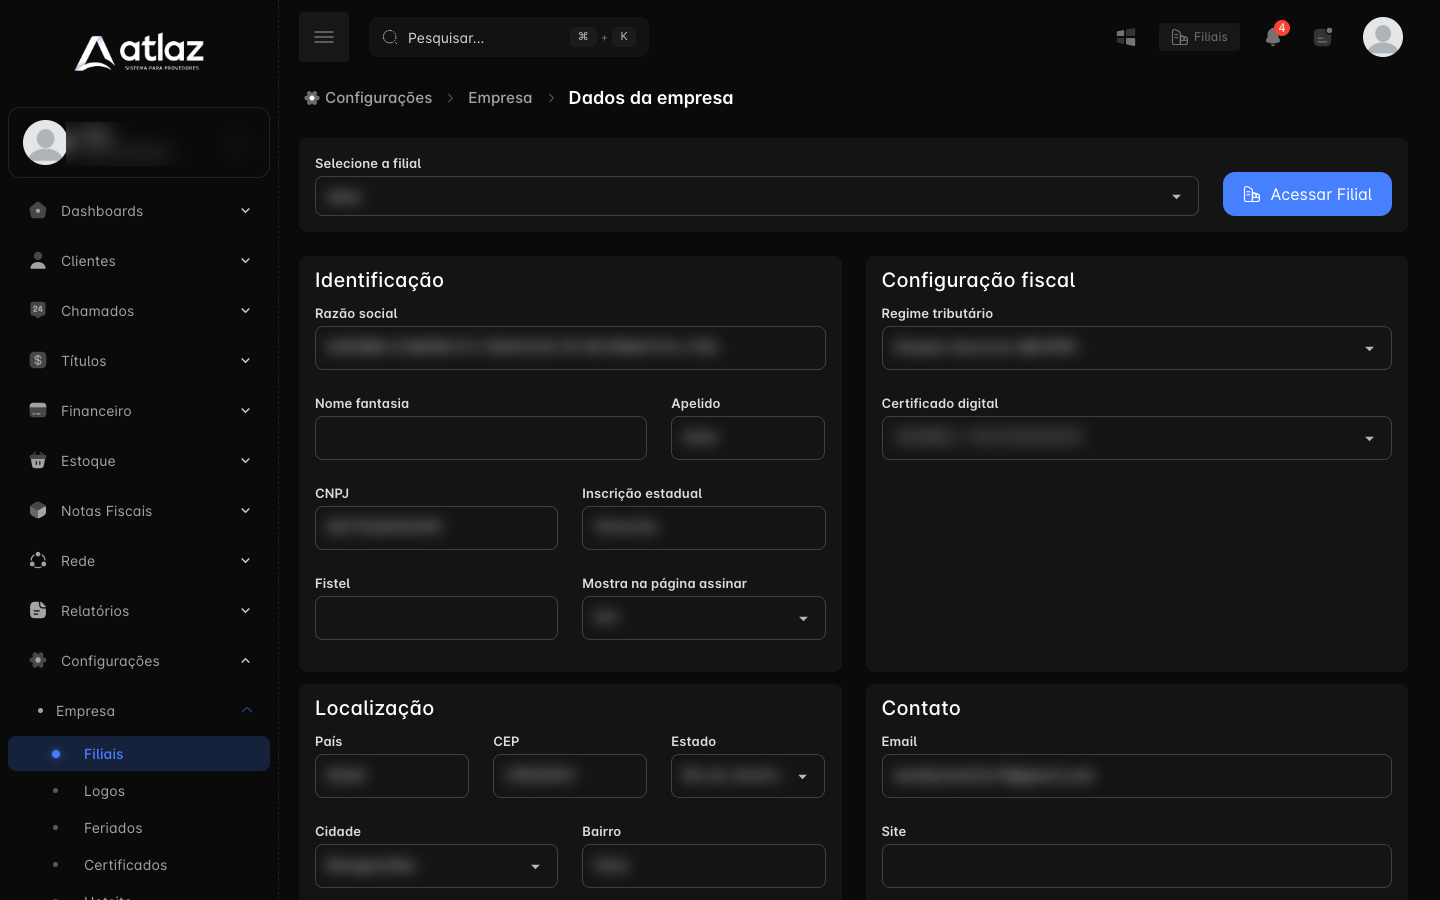Collapse the Empresa submenu chevron
This screenshot has height=900, width=1440.
coord(247,711)
